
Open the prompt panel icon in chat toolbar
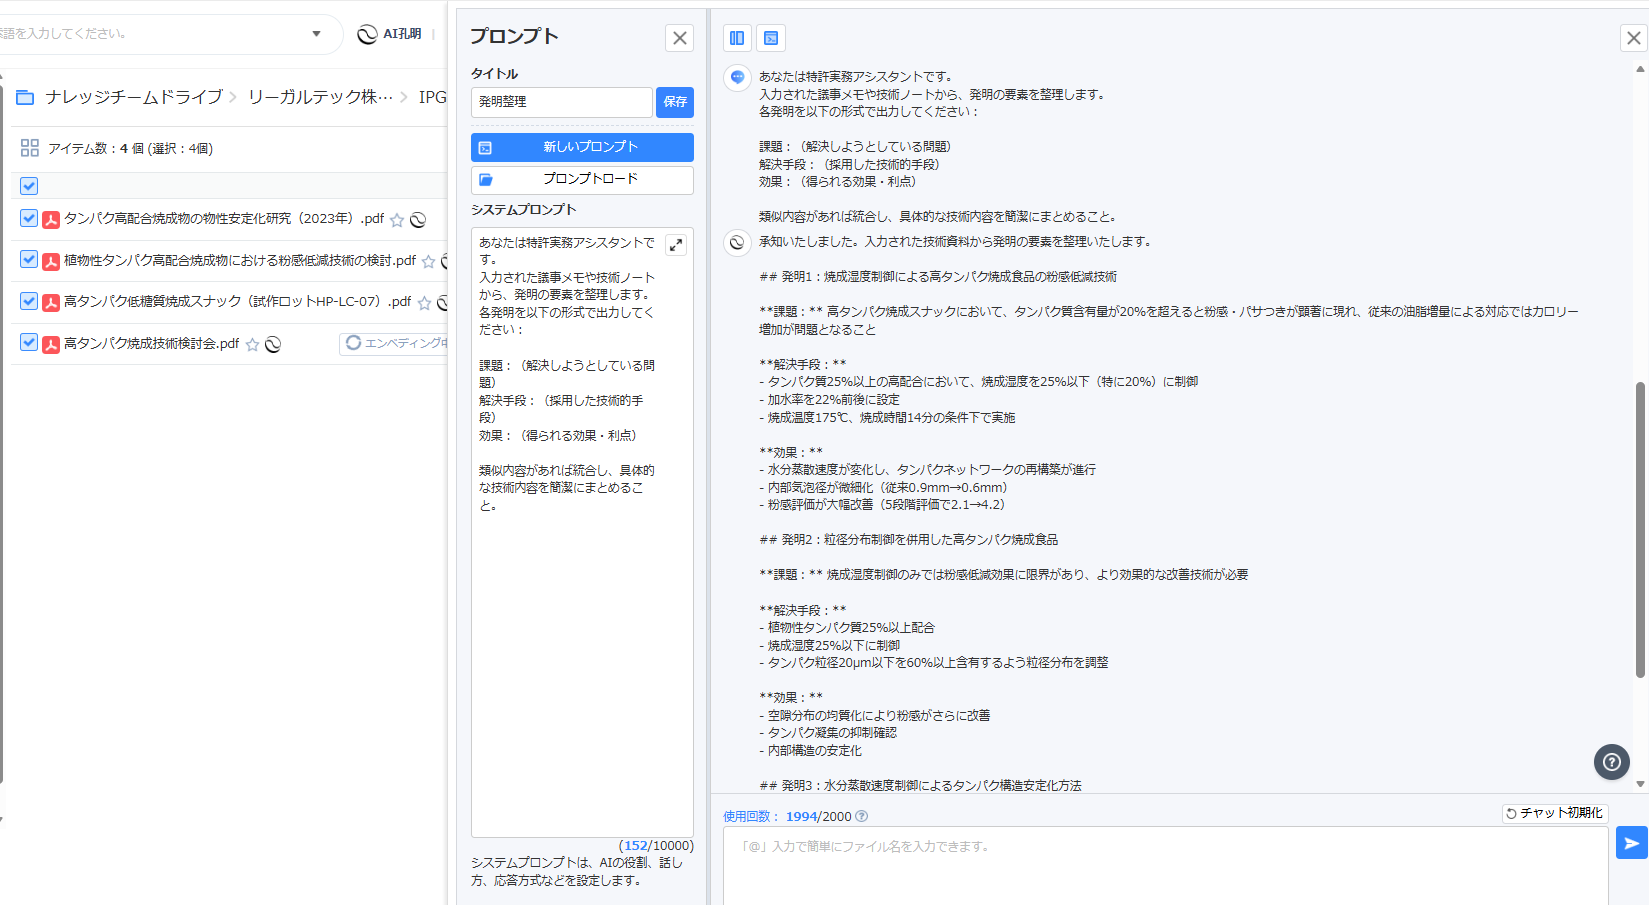click(x=771, y=38)
